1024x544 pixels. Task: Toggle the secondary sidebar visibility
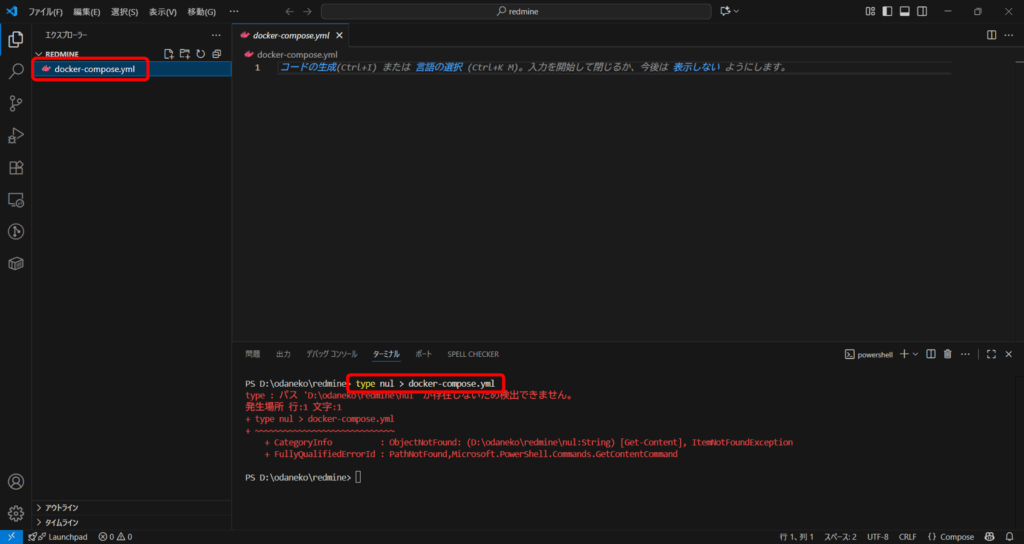tap(921, 11)
